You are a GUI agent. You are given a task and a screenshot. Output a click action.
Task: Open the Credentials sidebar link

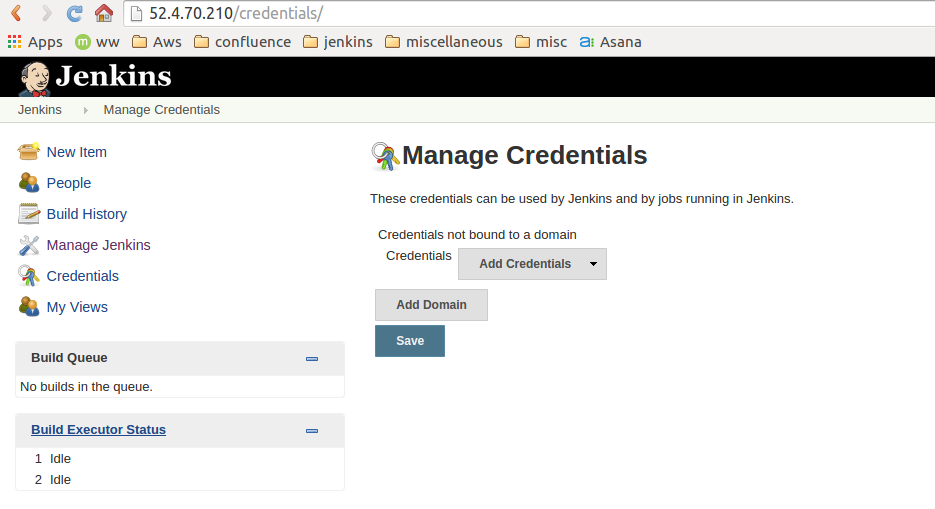click(82, 276)
